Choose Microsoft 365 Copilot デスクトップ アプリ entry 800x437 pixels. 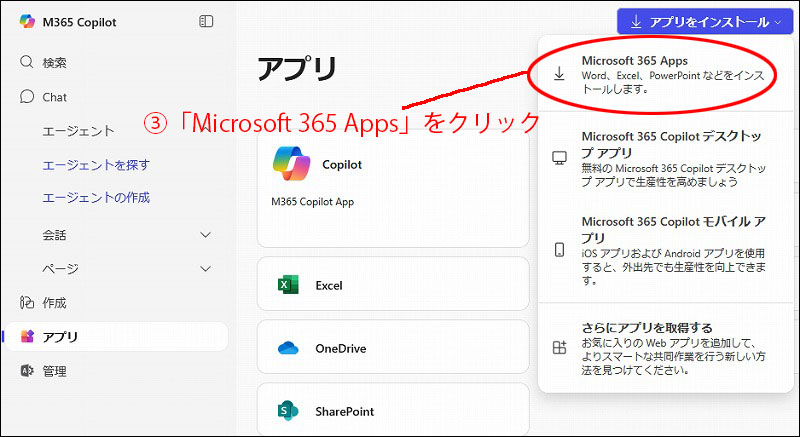666,158
